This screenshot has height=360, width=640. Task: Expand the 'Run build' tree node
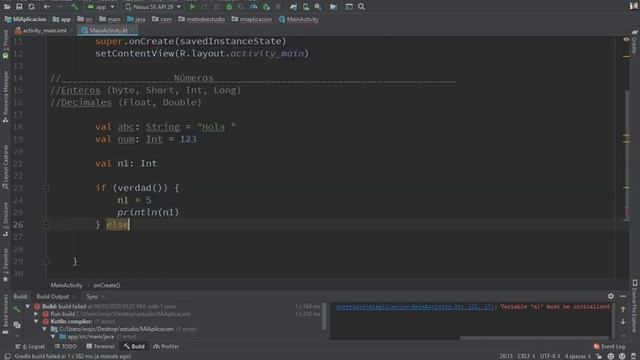pos(36,314)
